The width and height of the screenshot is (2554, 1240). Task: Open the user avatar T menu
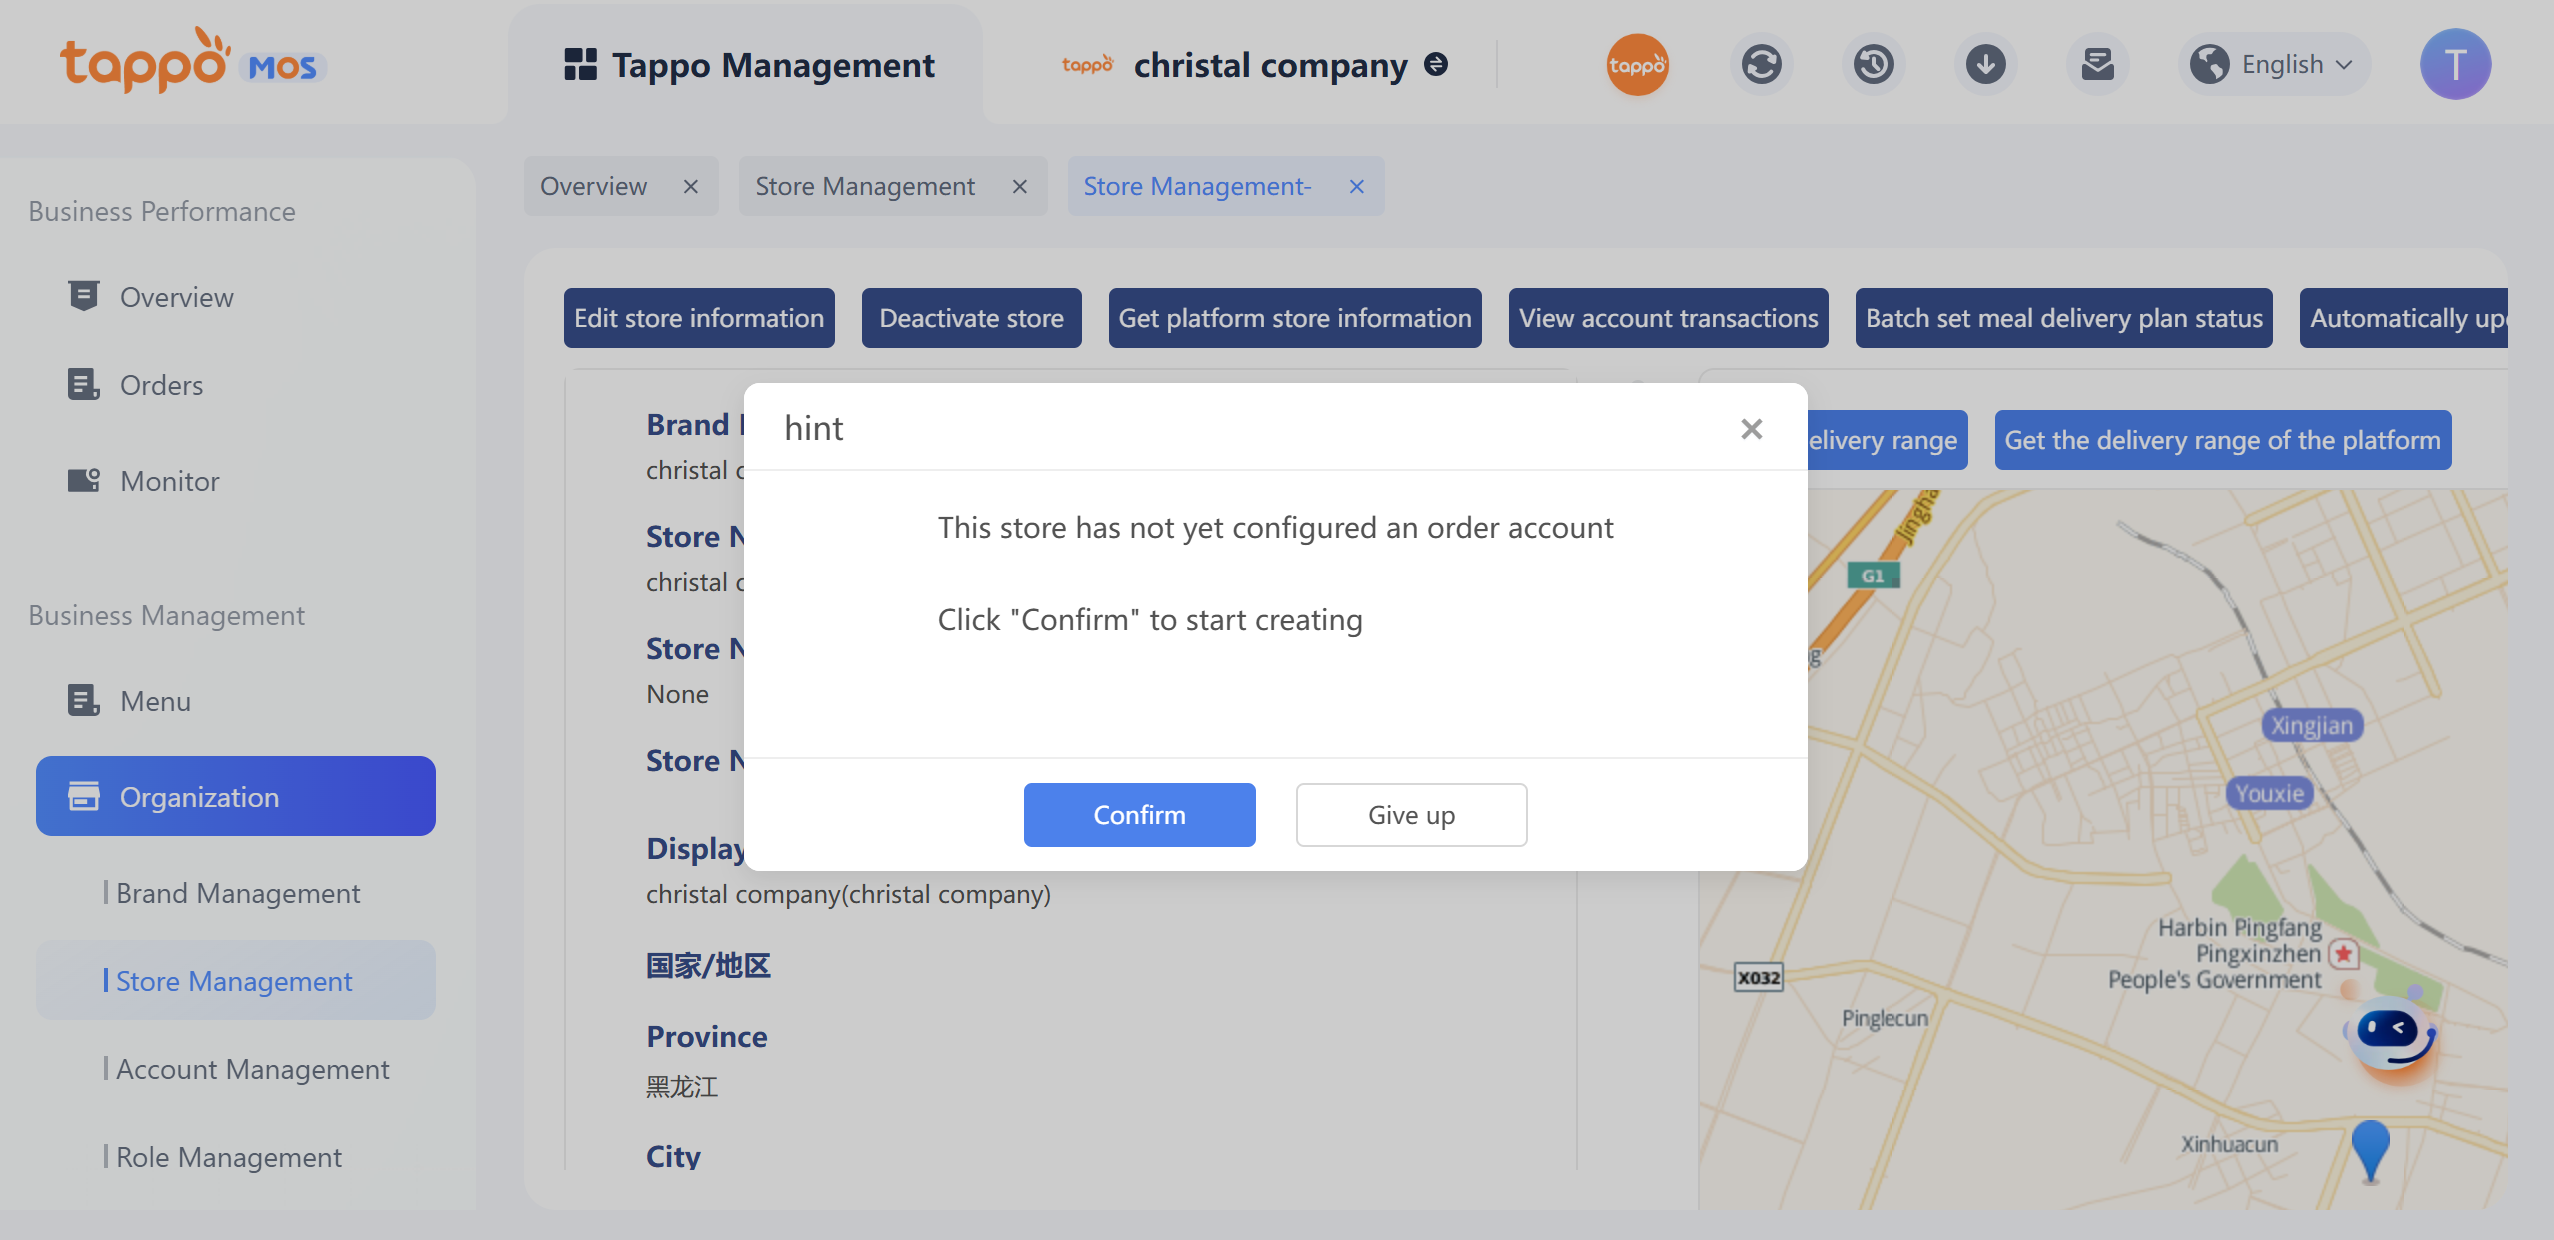(2455, 65)
